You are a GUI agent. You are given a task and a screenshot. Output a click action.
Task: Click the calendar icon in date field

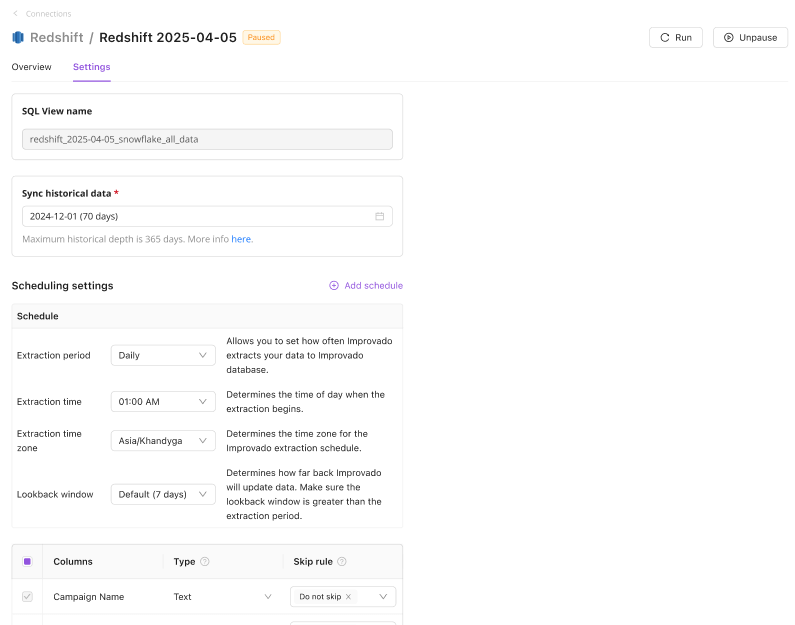click(x=380, y=216)
